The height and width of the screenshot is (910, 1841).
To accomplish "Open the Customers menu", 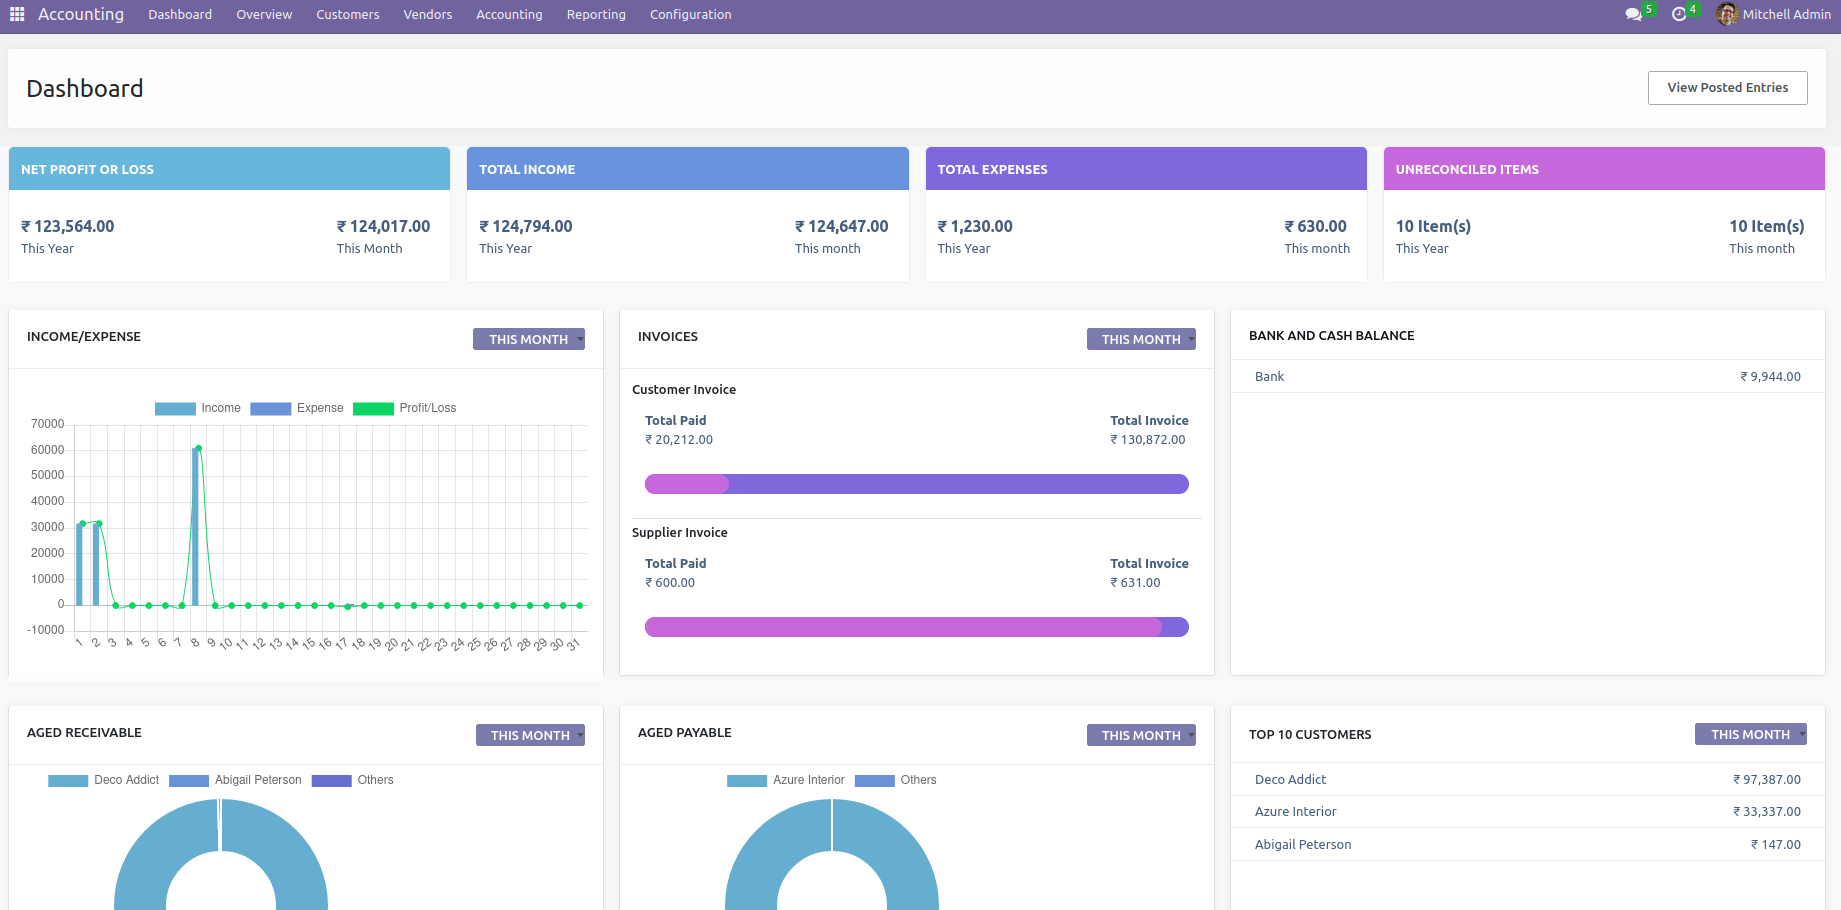I will 347,14.
